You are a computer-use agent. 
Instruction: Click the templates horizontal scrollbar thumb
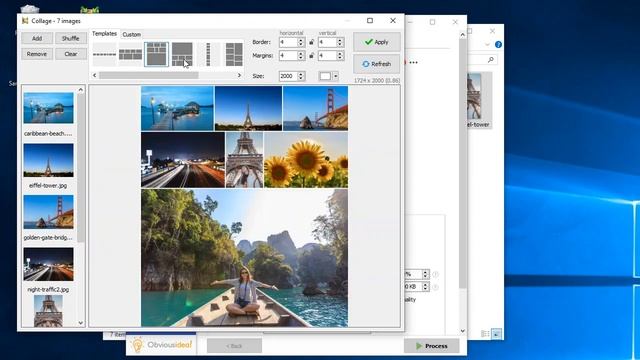(149, 76)
